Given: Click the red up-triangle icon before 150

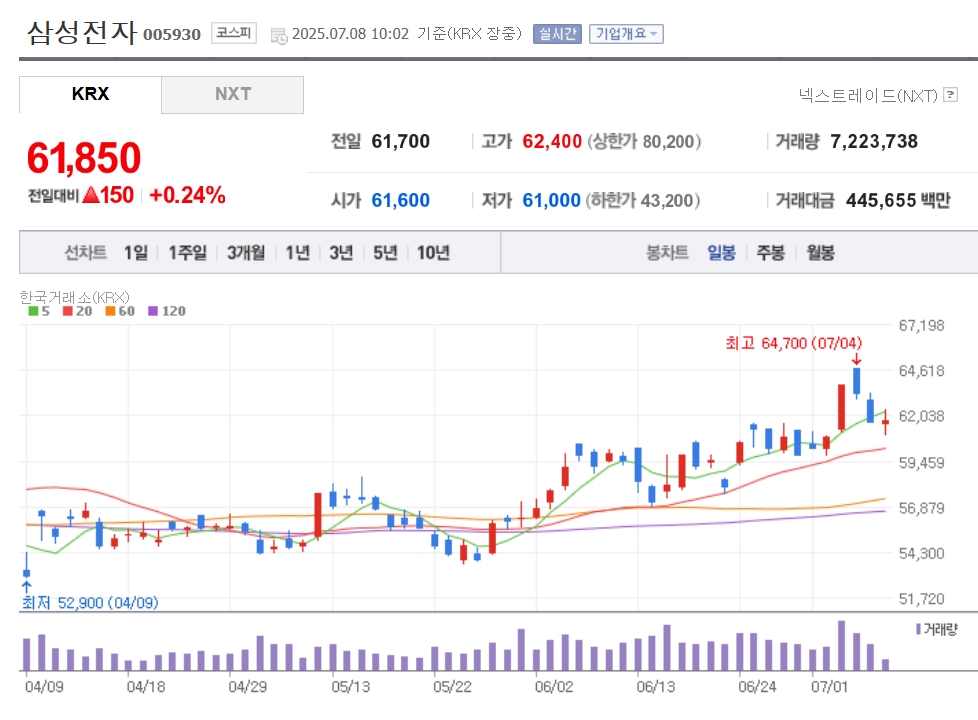Looking at the screenshot, I should point(91,195).
